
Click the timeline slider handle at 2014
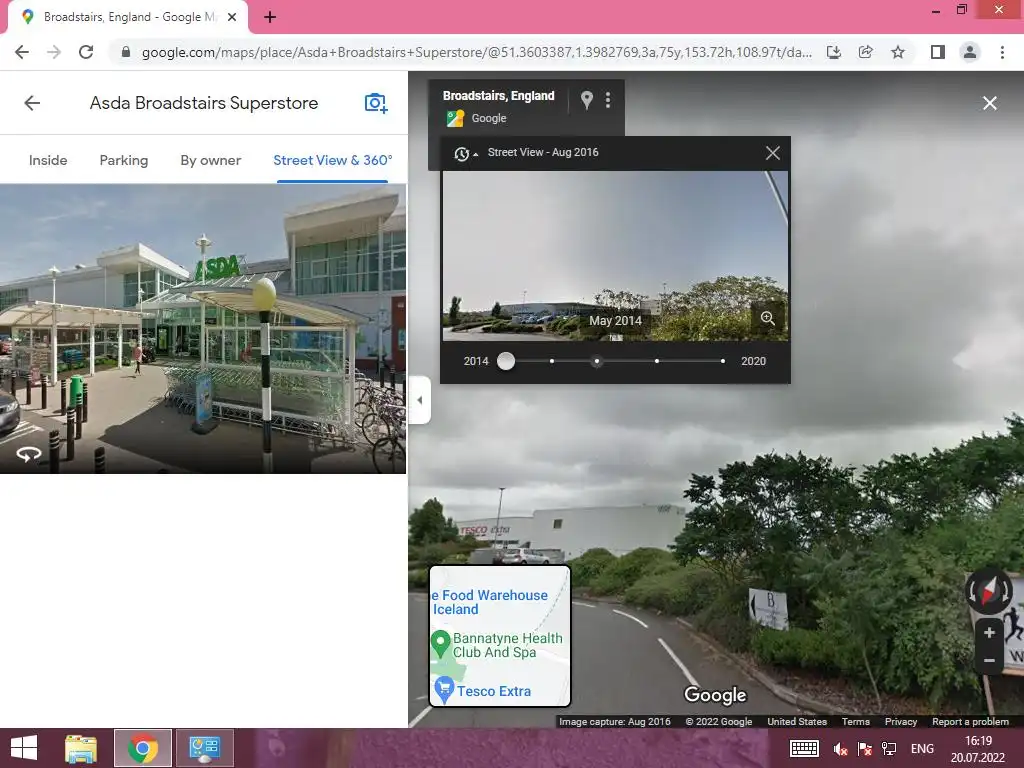pyautogui.click(x=505, y=361)
